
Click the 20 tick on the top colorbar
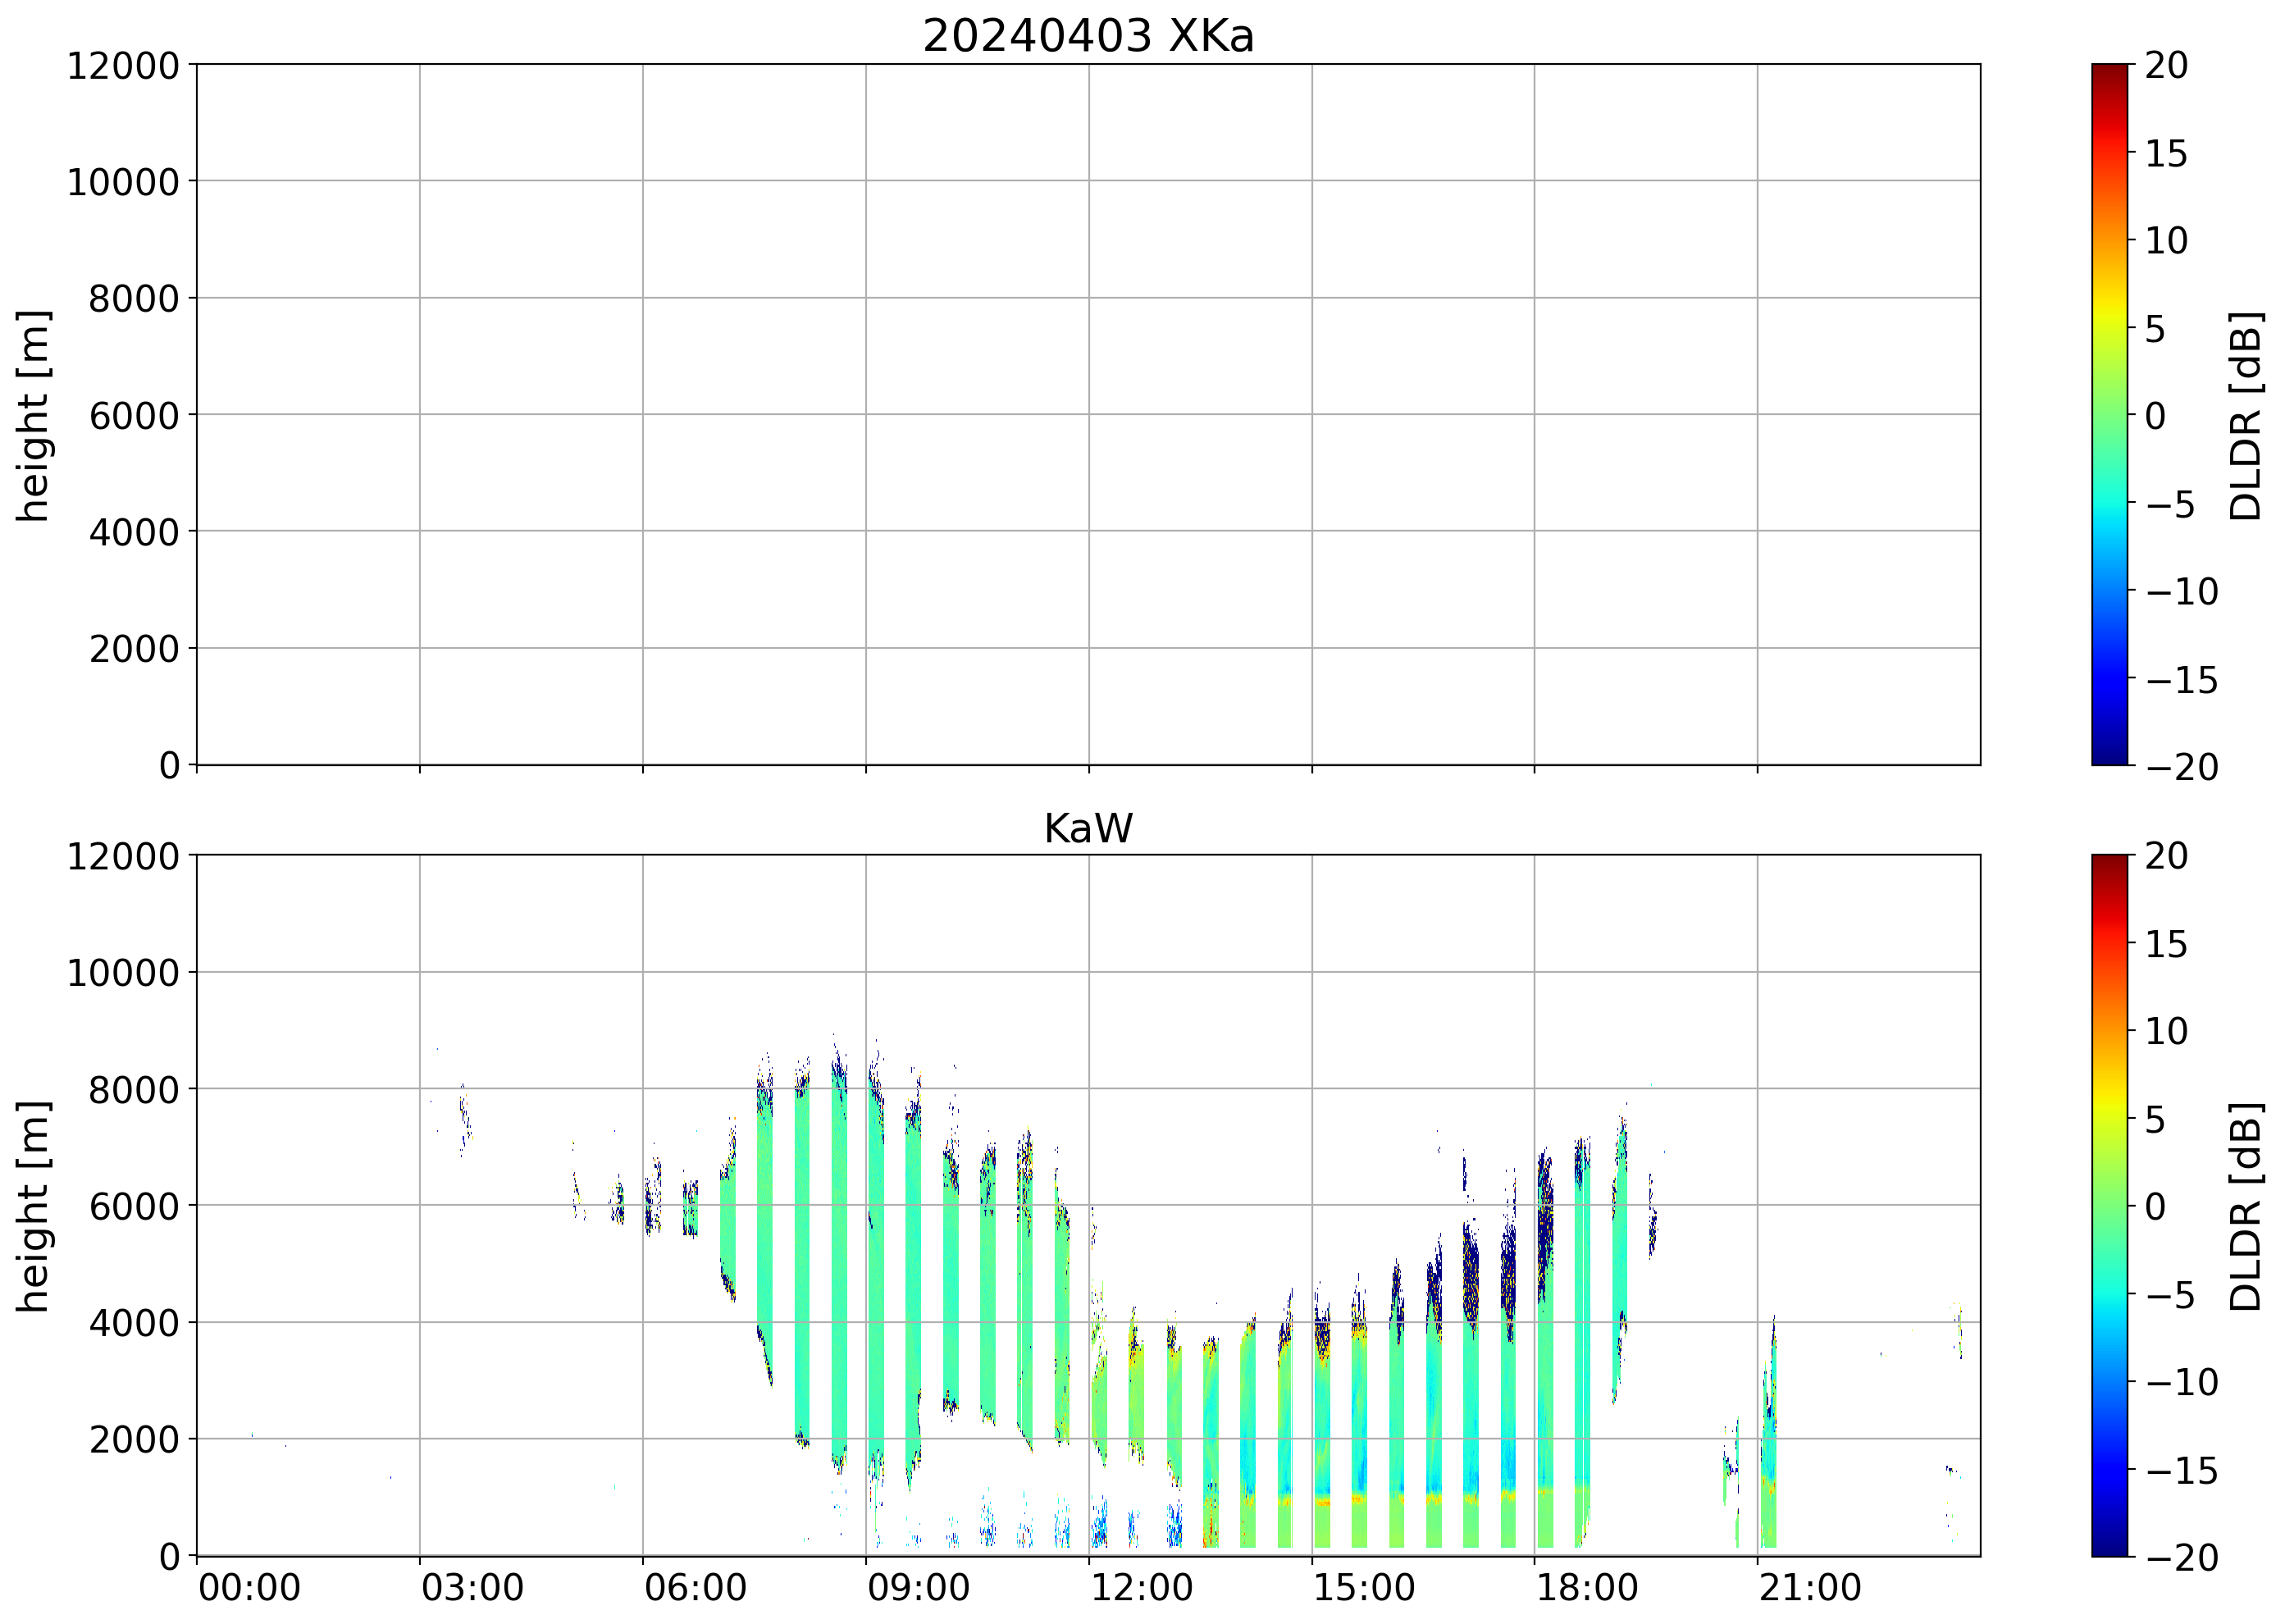[2165, 66]
